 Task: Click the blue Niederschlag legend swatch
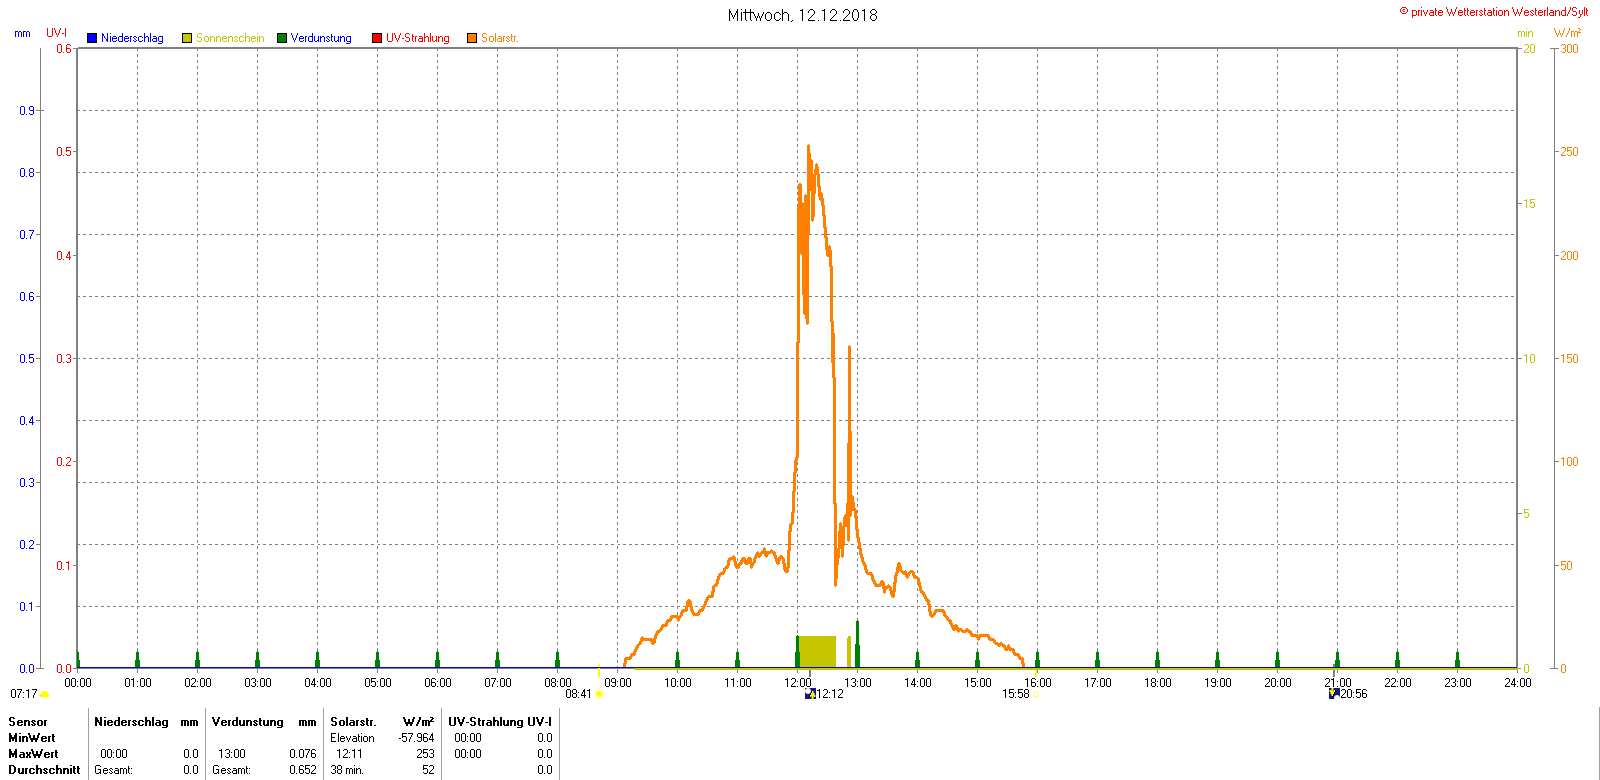coord(92,38)
